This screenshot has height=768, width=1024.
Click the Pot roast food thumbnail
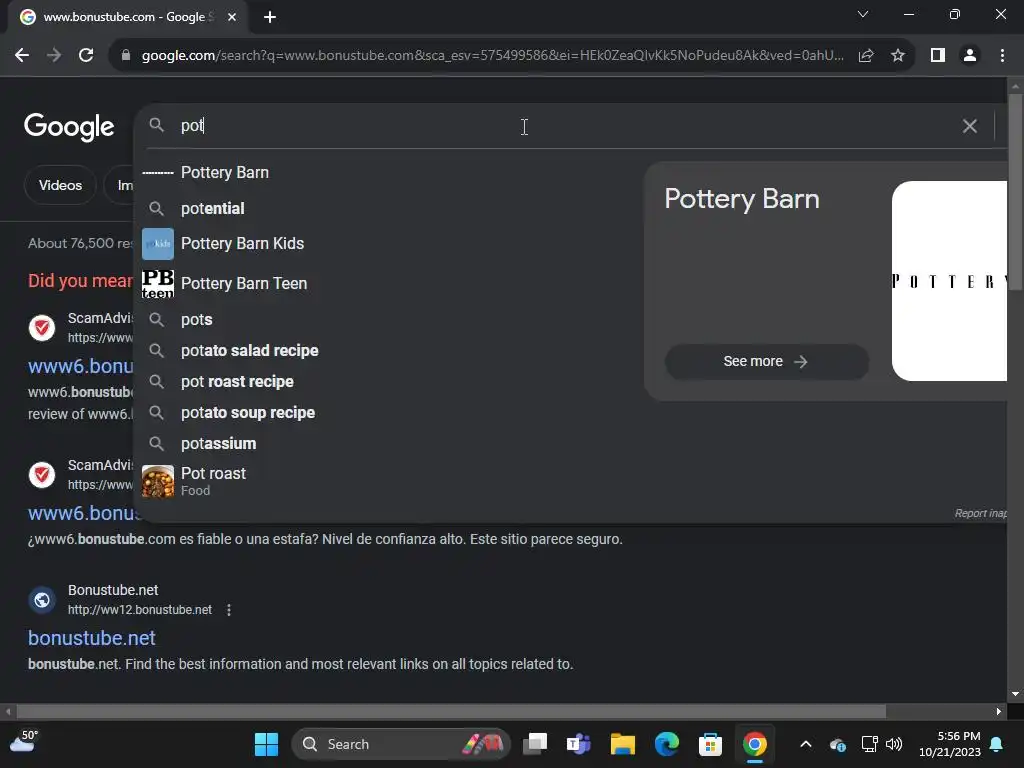point(158,481)
